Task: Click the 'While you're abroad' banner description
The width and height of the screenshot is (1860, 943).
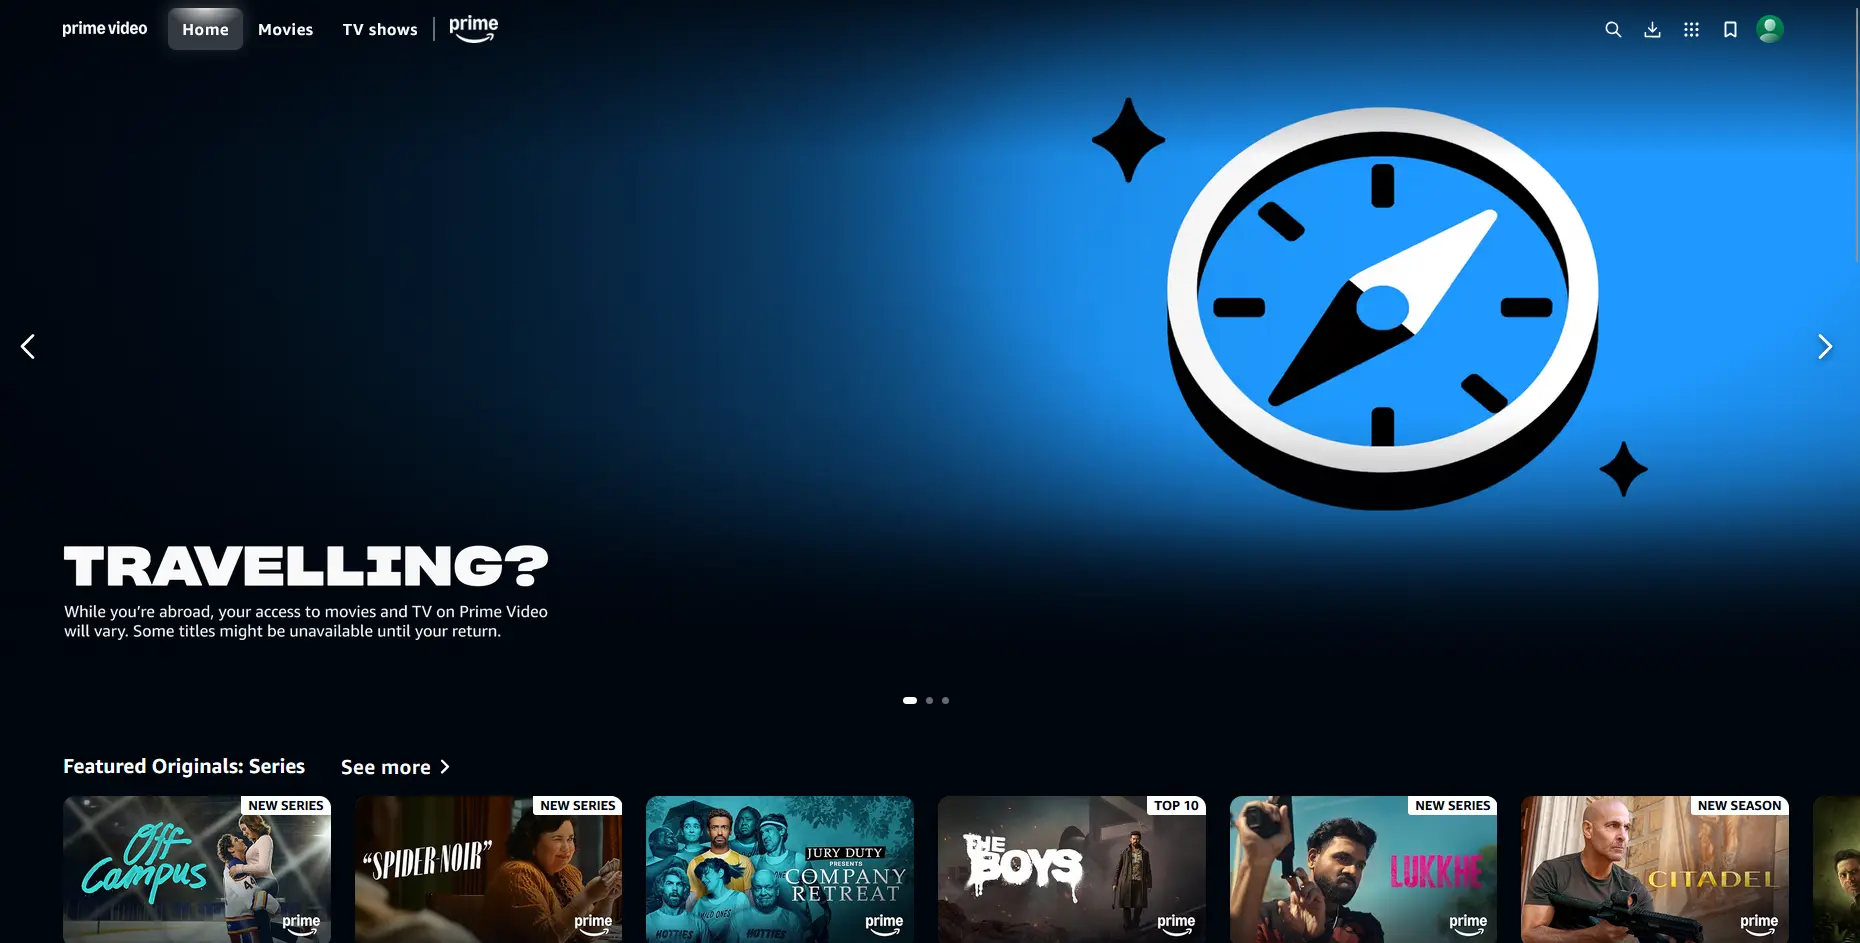Action: (306, 621)
